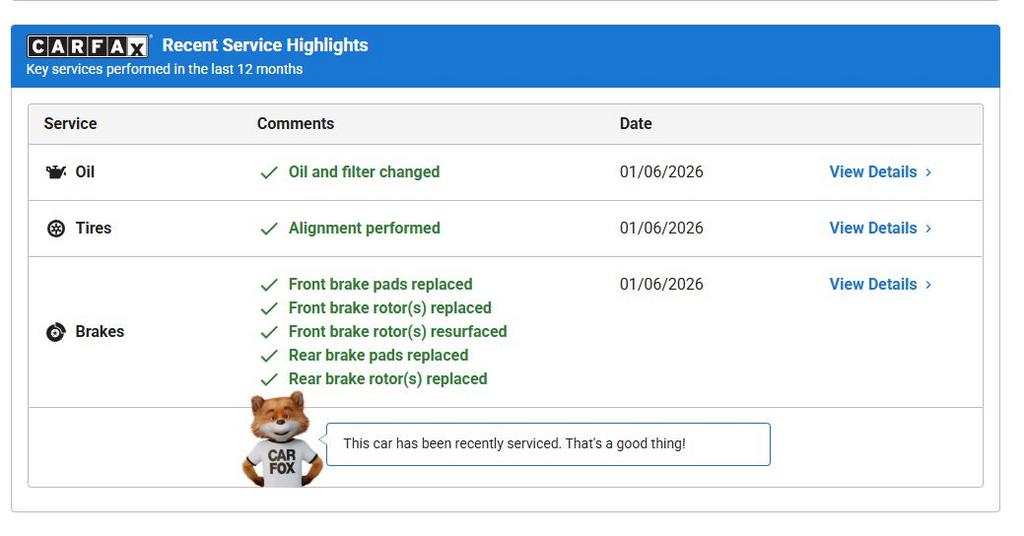The width and height of the screenshot is (1024, 536).
Task: Click checkmark beside Rear brake rotor(s) replaced
Action: point(268,380)
